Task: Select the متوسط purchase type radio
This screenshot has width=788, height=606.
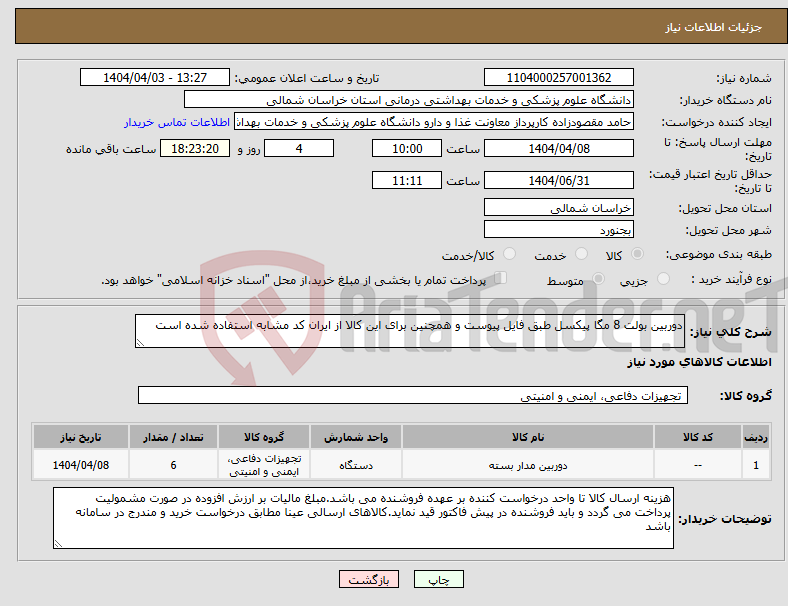Action: point(598,278)
